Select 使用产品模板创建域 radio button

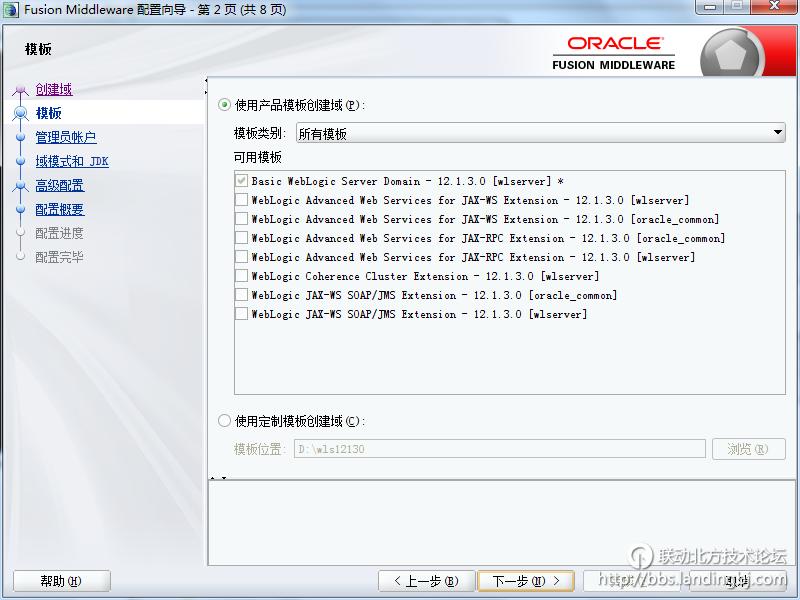[x=224, y=105]
